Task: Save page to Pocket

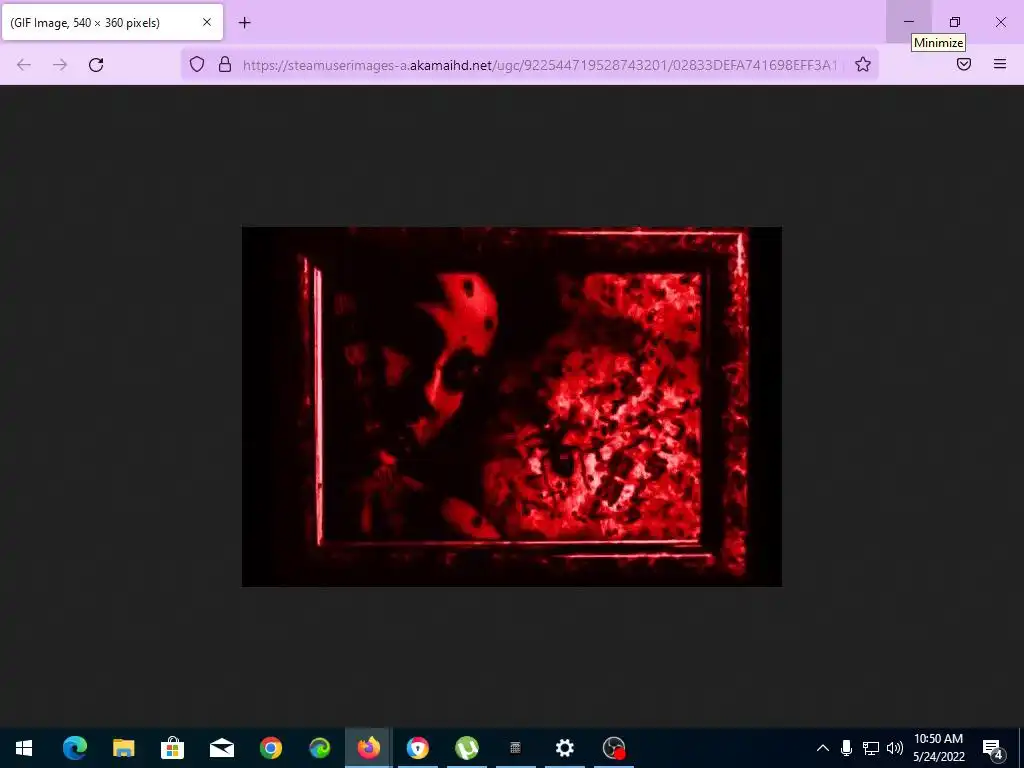Action: (x=964, y=64)
